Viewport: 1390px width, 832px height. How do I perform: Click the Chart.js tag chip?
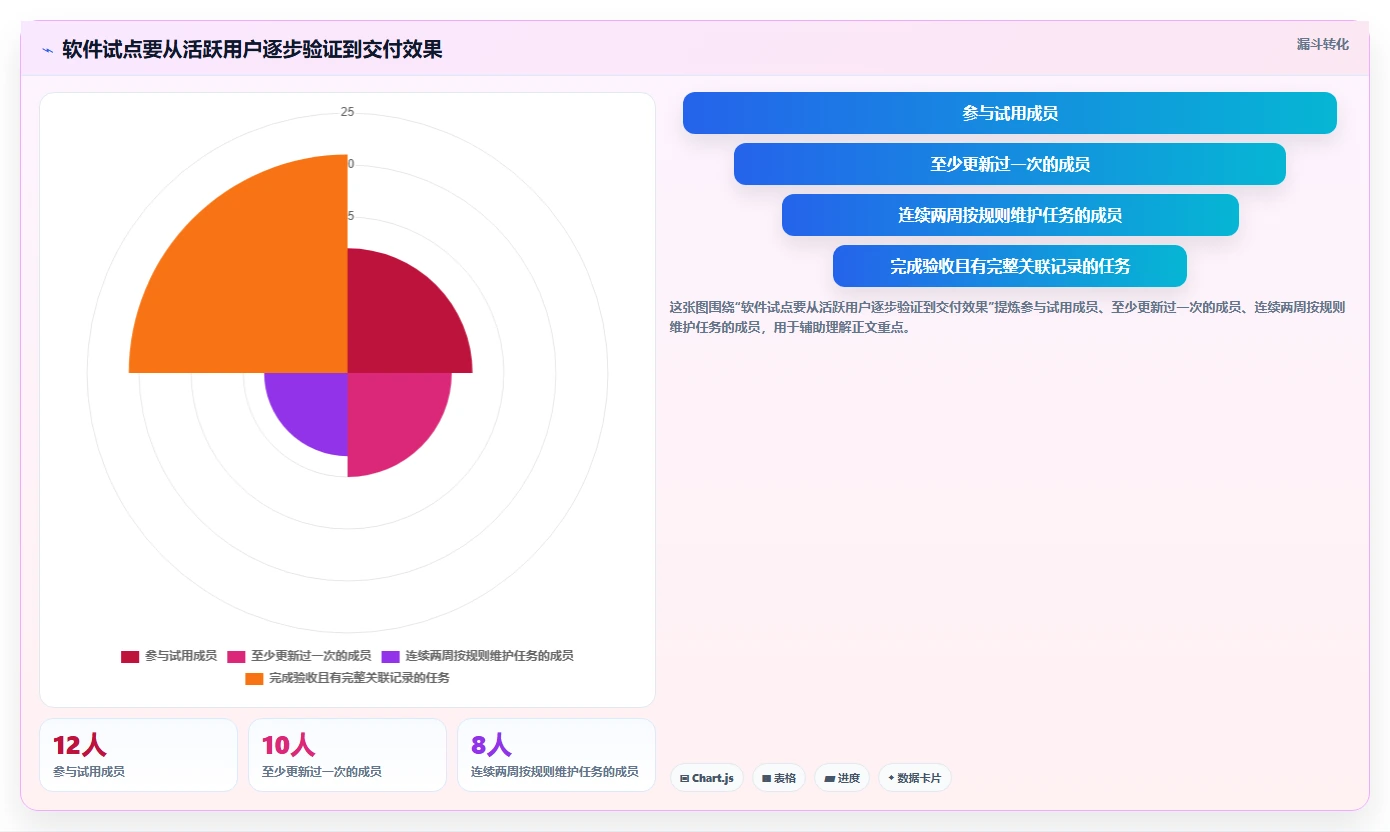tap(706, 778)
